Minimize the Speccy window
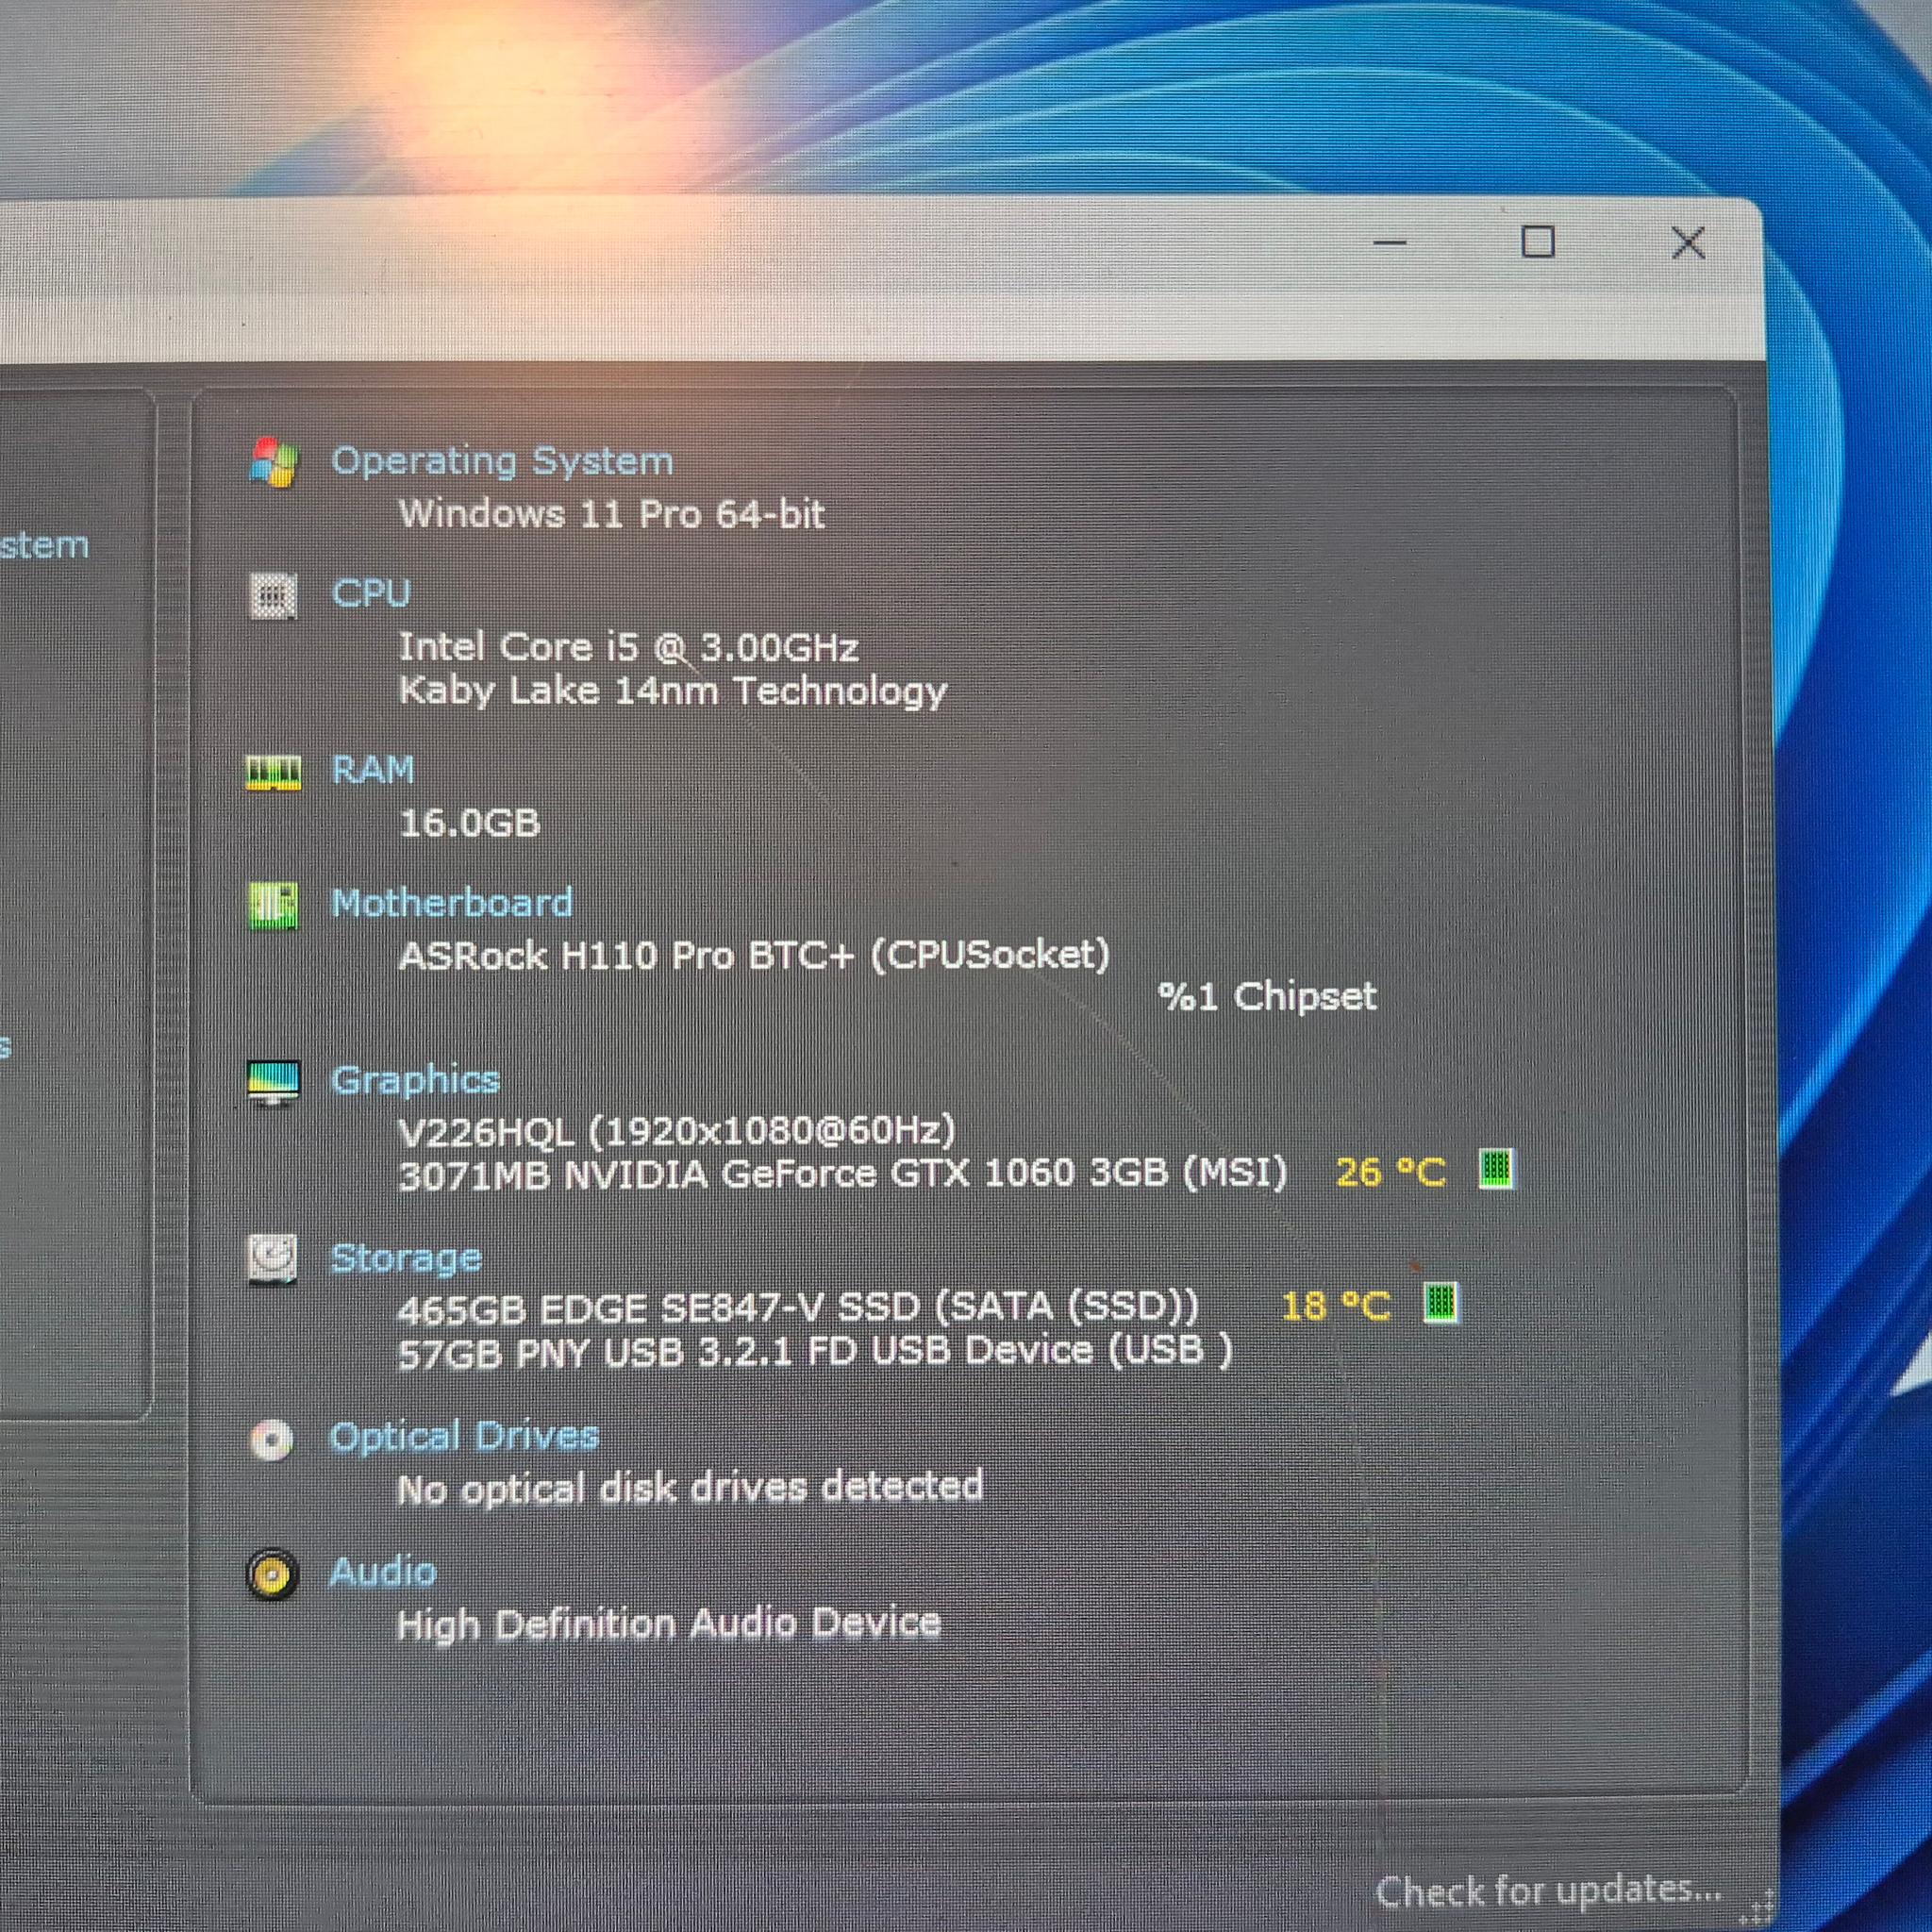This screenshot has width=1932, height=1932. click(x=1390, y=243)
